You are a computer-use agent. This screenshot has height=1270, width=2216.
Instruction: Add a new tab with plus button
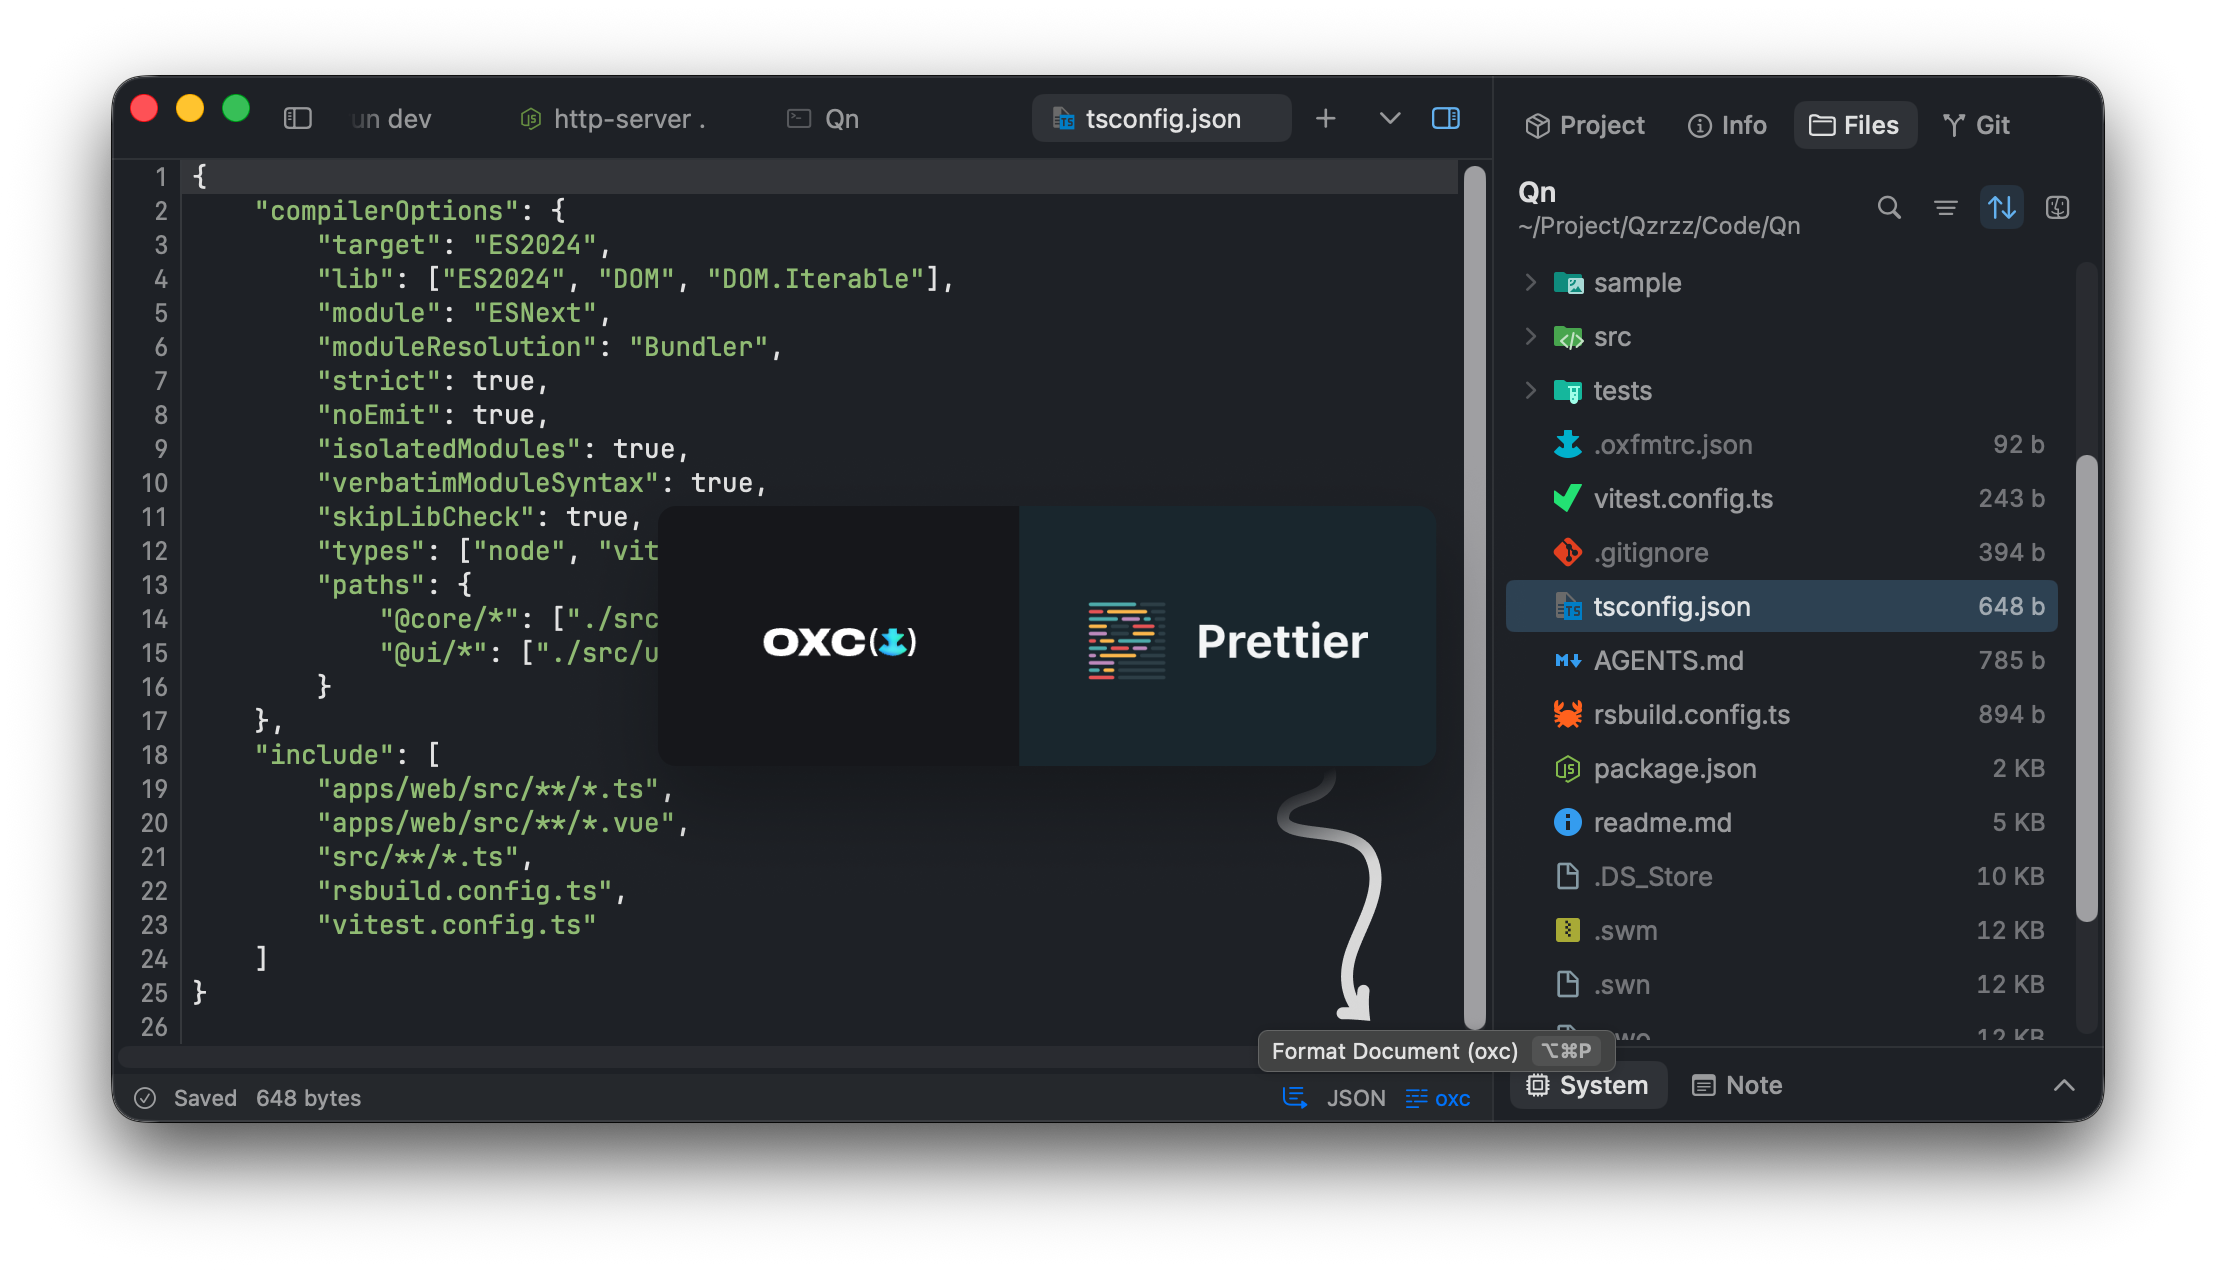tap(1326, 119)
